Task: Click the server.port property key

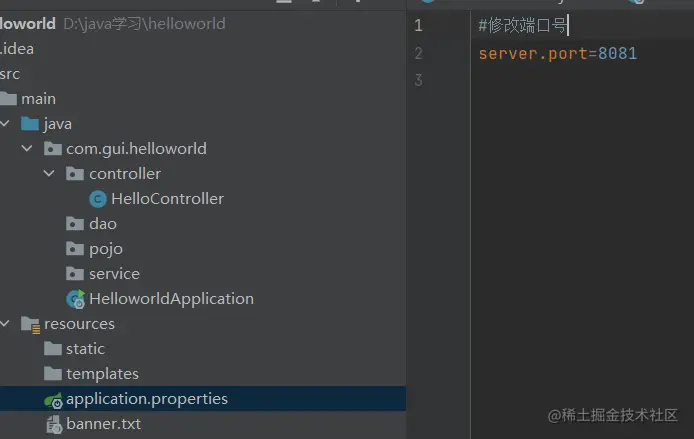Action: [532, 54]
